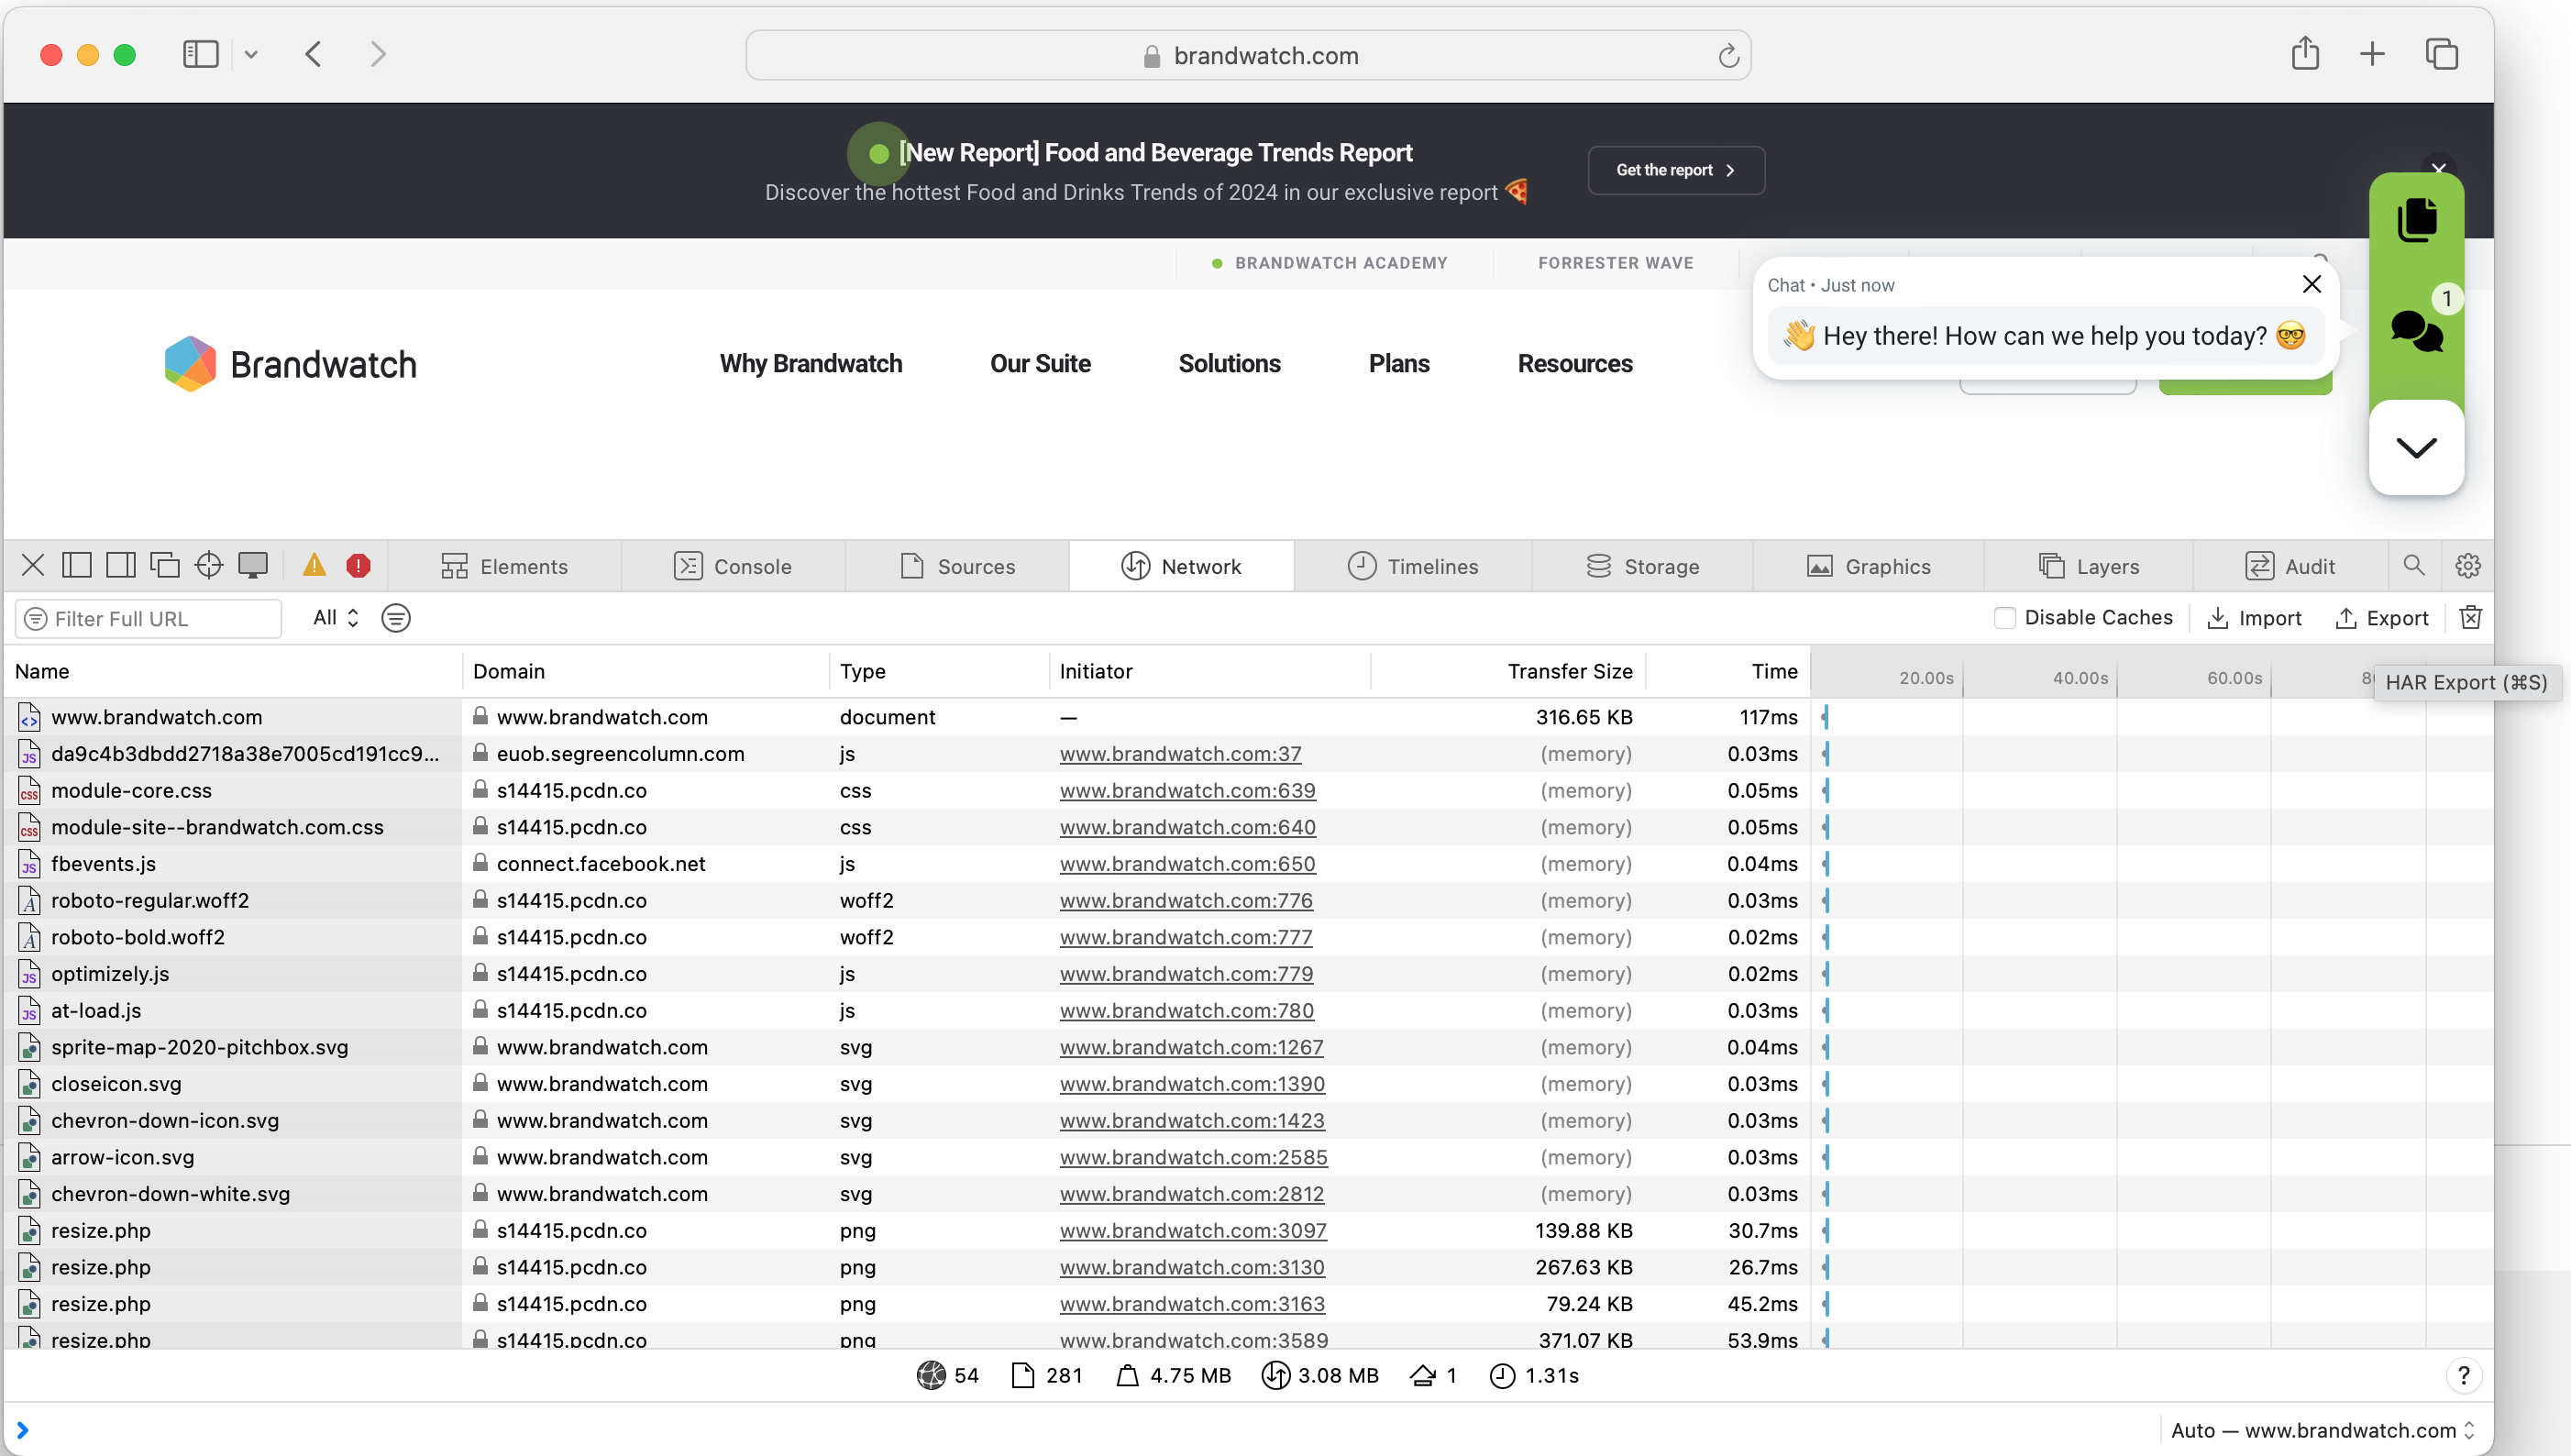Click the Brandwatch logo
This screenshot has height=1456, width=2571.
tap(291, 364)
